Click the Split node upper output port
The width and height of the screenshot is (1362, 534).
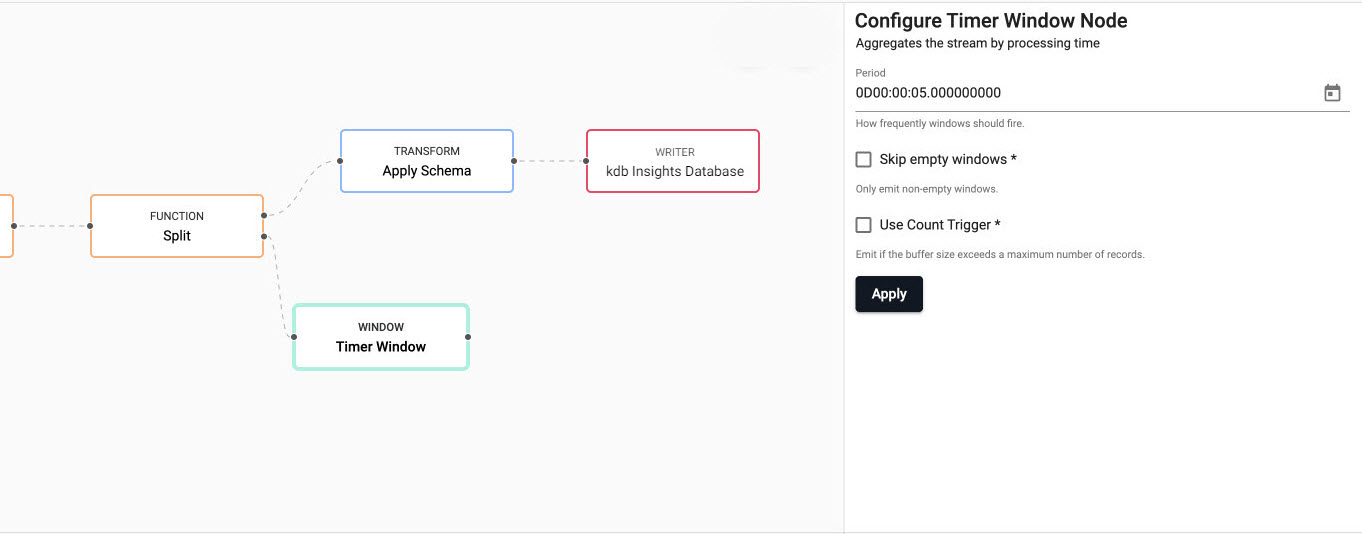[x=263, y=215]
